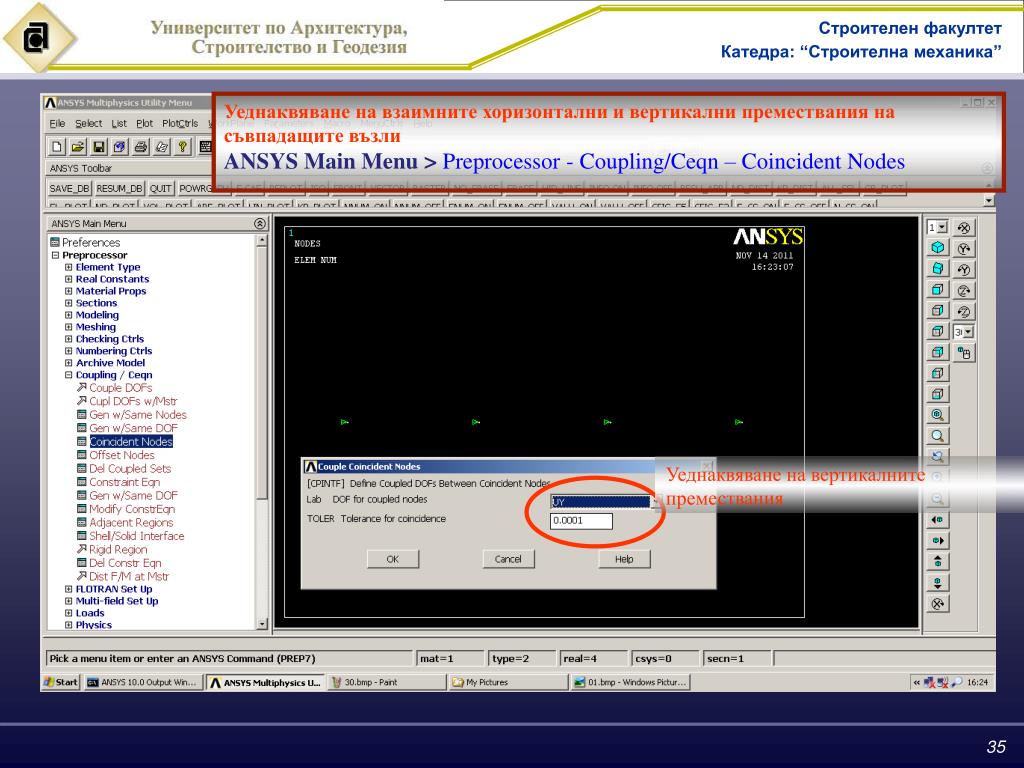Open the File menu
The height and width of the screenshot is (768, 1024).
(57, 123)
